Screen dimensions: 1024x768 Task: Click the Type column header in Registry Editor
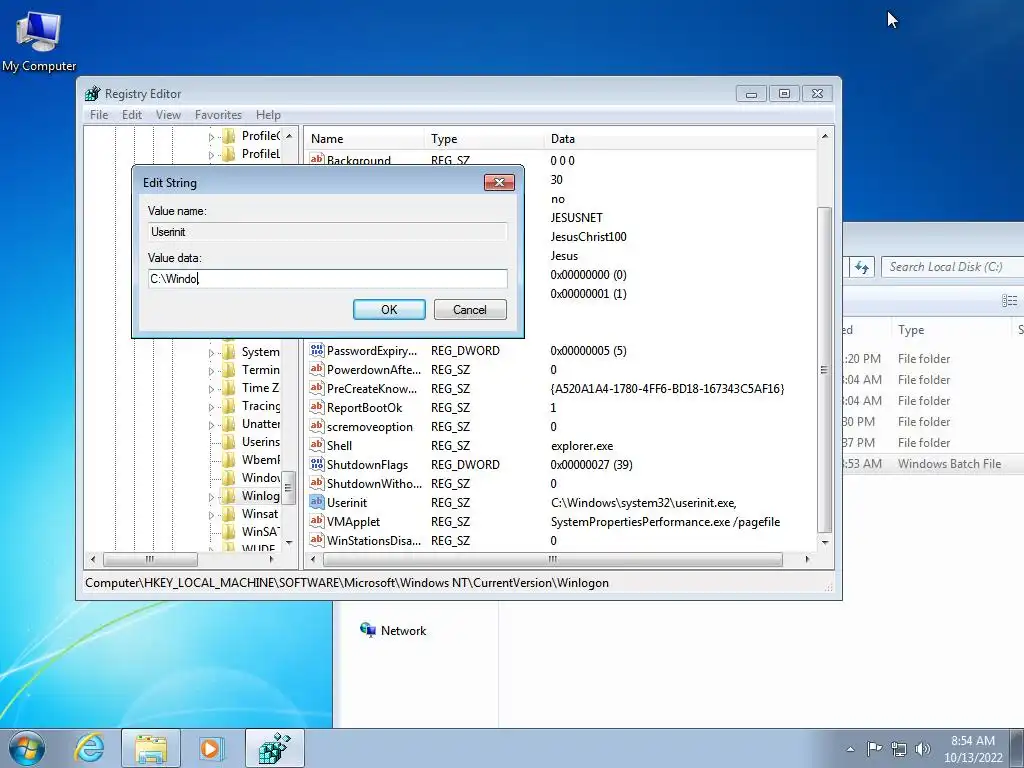483,138
